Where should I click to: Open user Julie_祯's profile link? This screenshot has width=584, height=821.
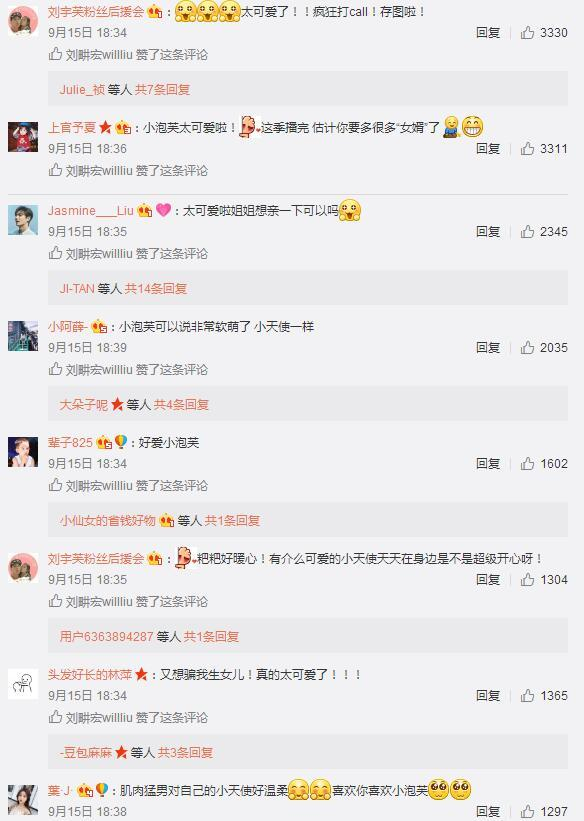[82, 90]
